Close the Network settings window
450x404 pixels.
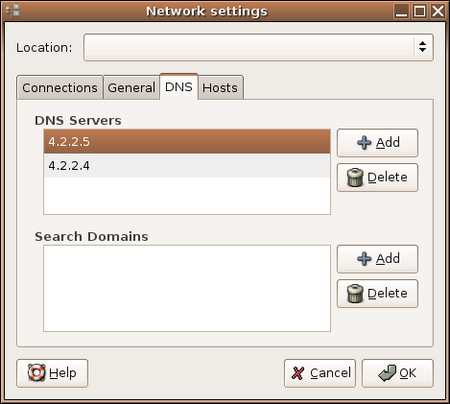click(438, 11)
